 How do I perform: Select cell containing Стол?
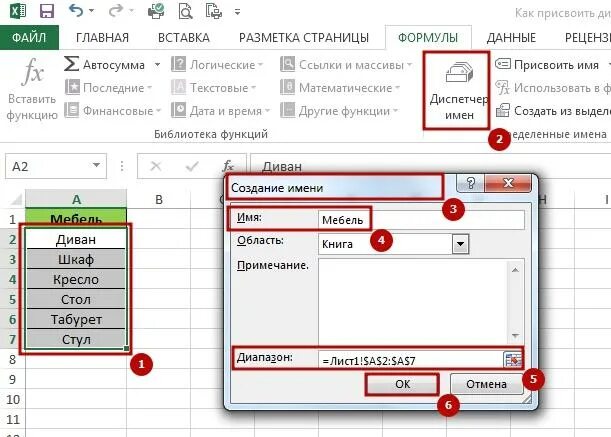point(76,299)
